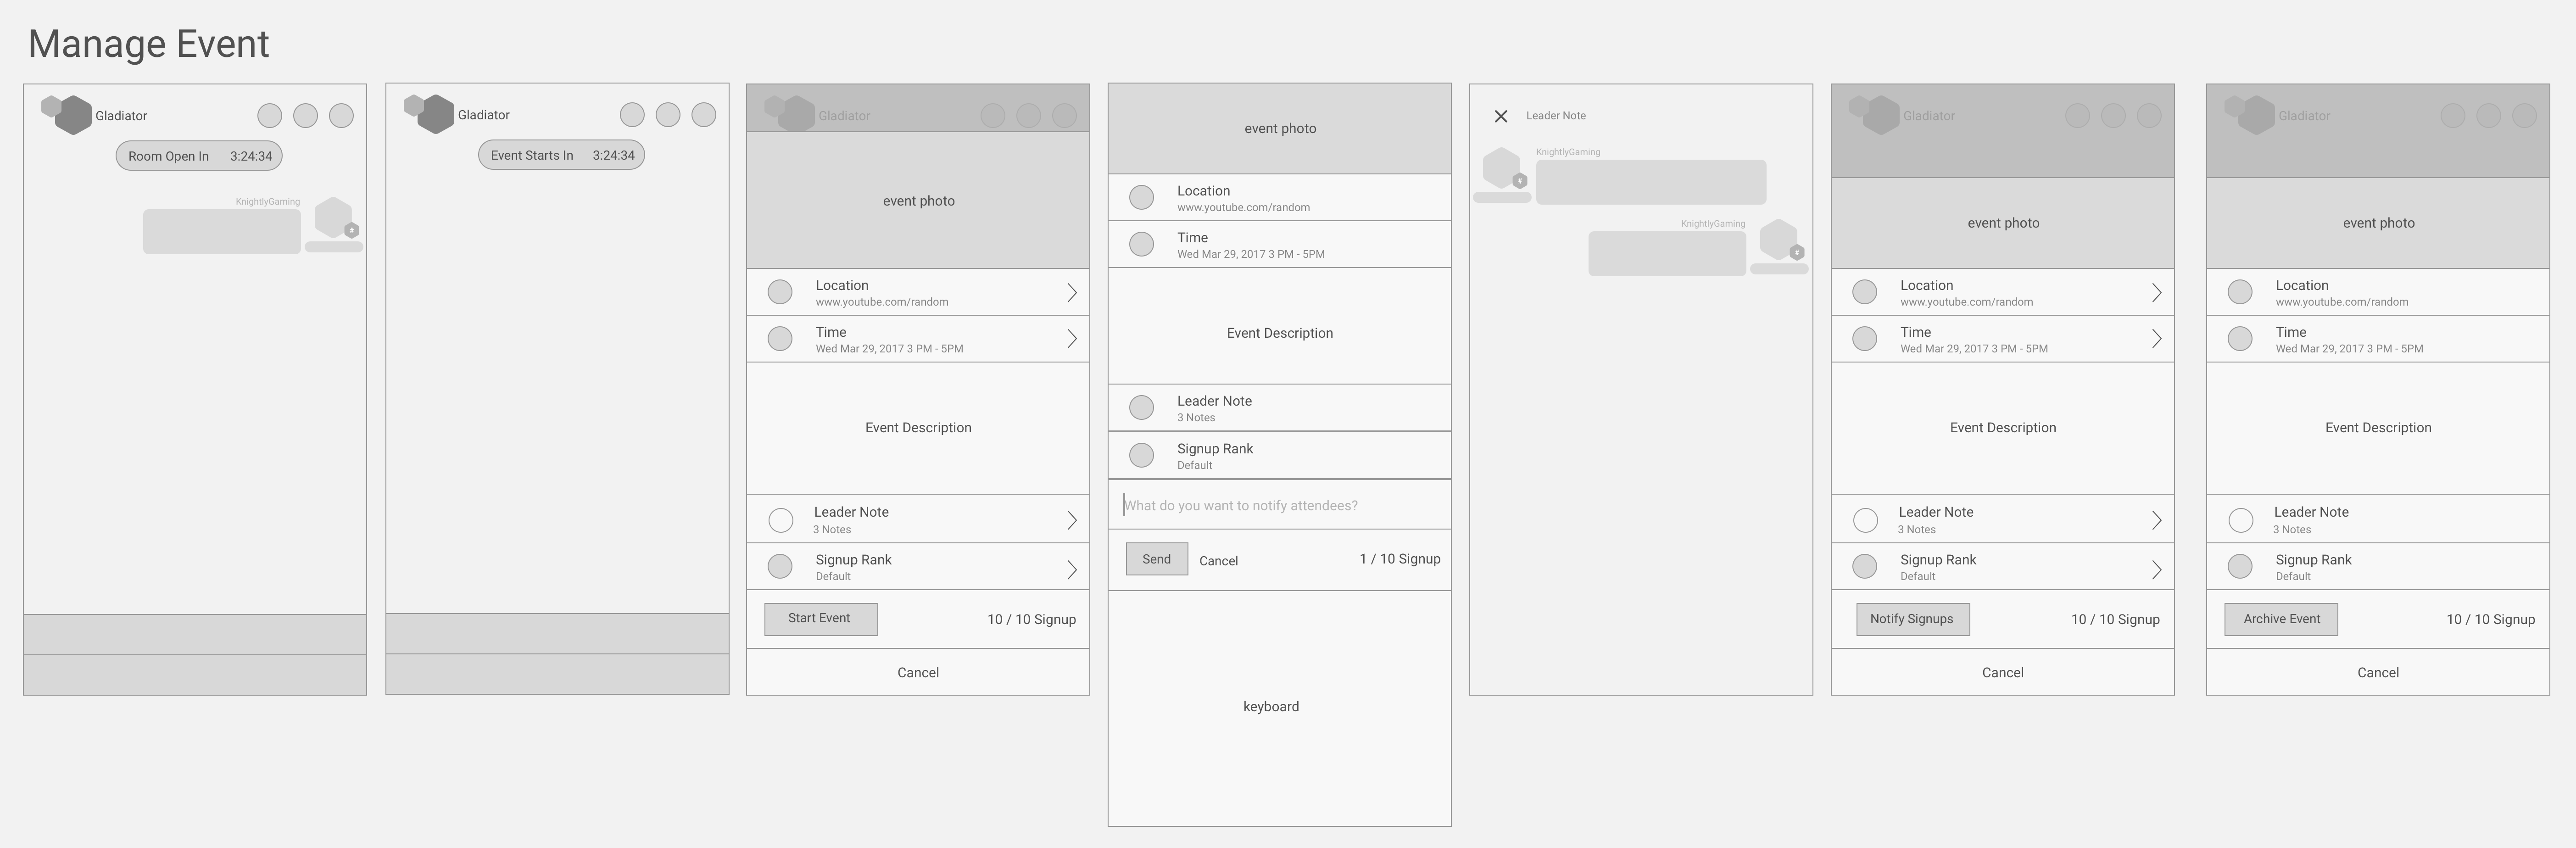The width and height of the screenshot is (2576, 848).
Task: Click the Time row icon in the Archive Event screen
Action: 2240,339
